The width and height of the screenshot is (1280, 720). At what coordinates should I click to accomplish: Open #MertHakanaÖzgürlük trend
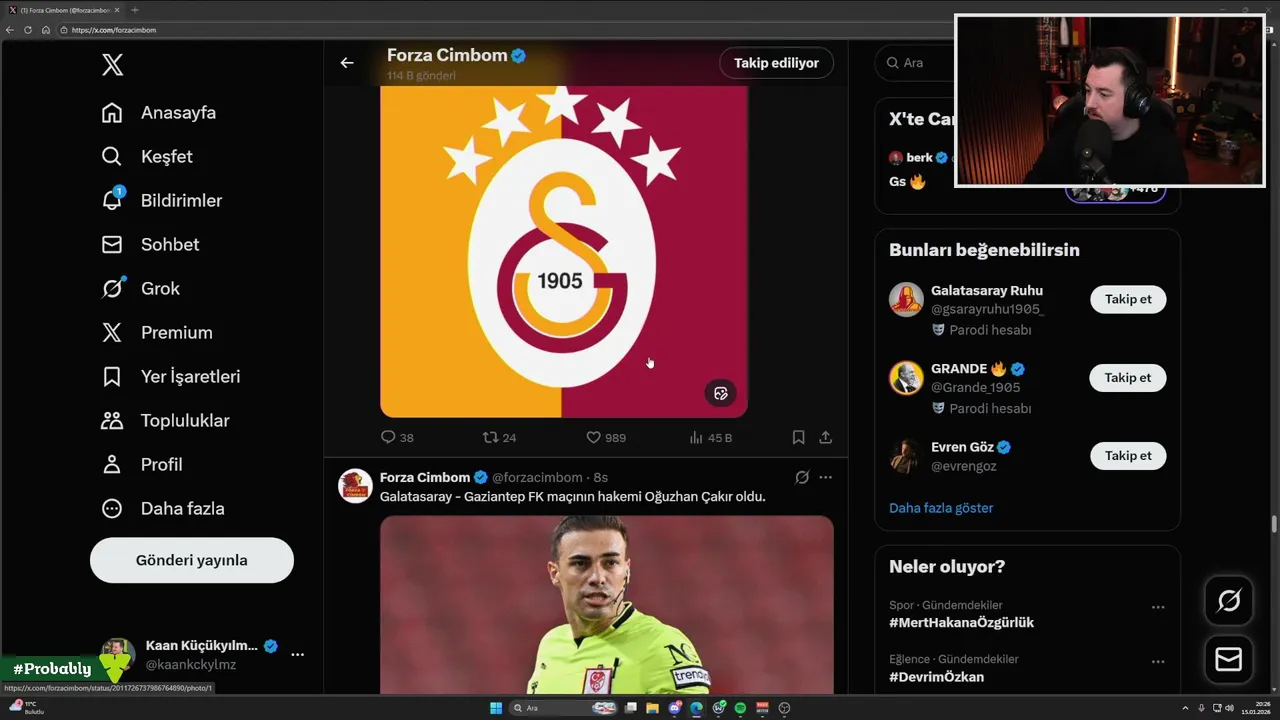961,623
